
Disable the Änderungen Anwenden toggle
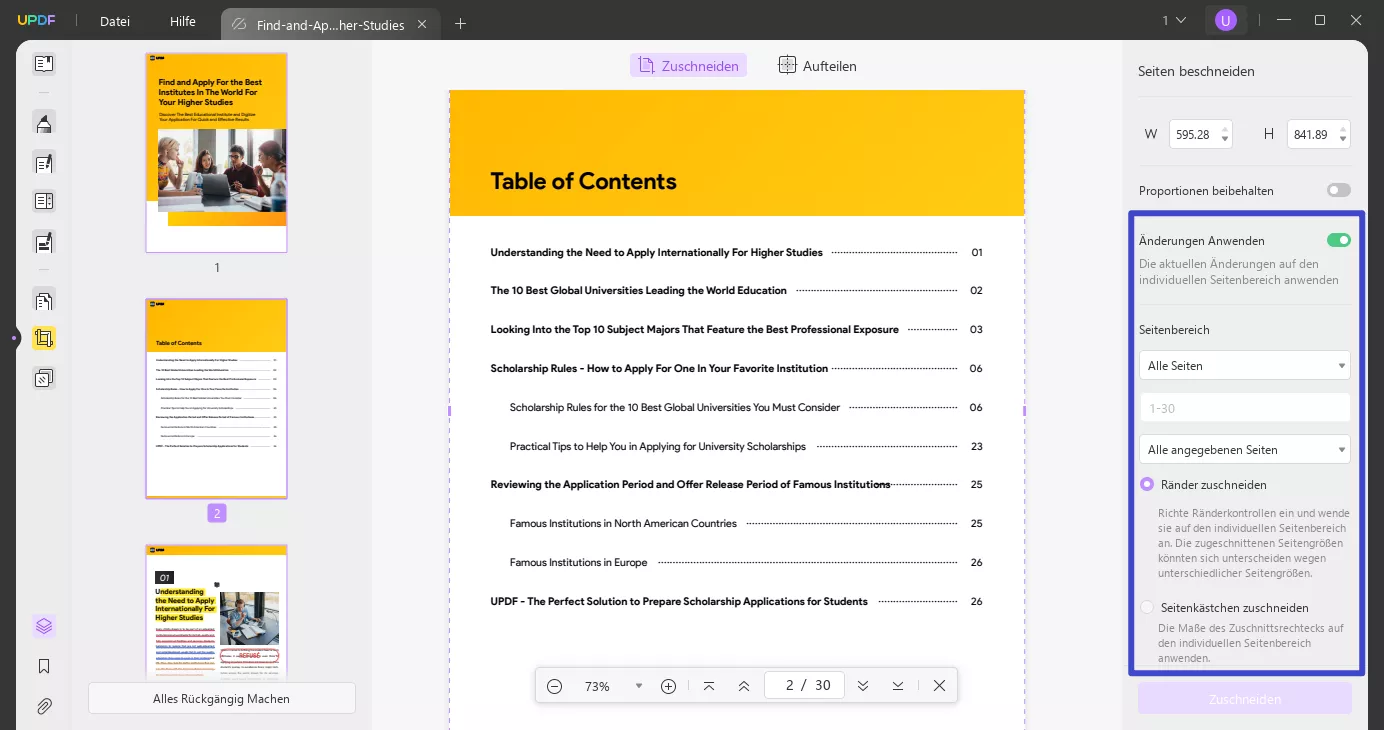(1338, 240)
